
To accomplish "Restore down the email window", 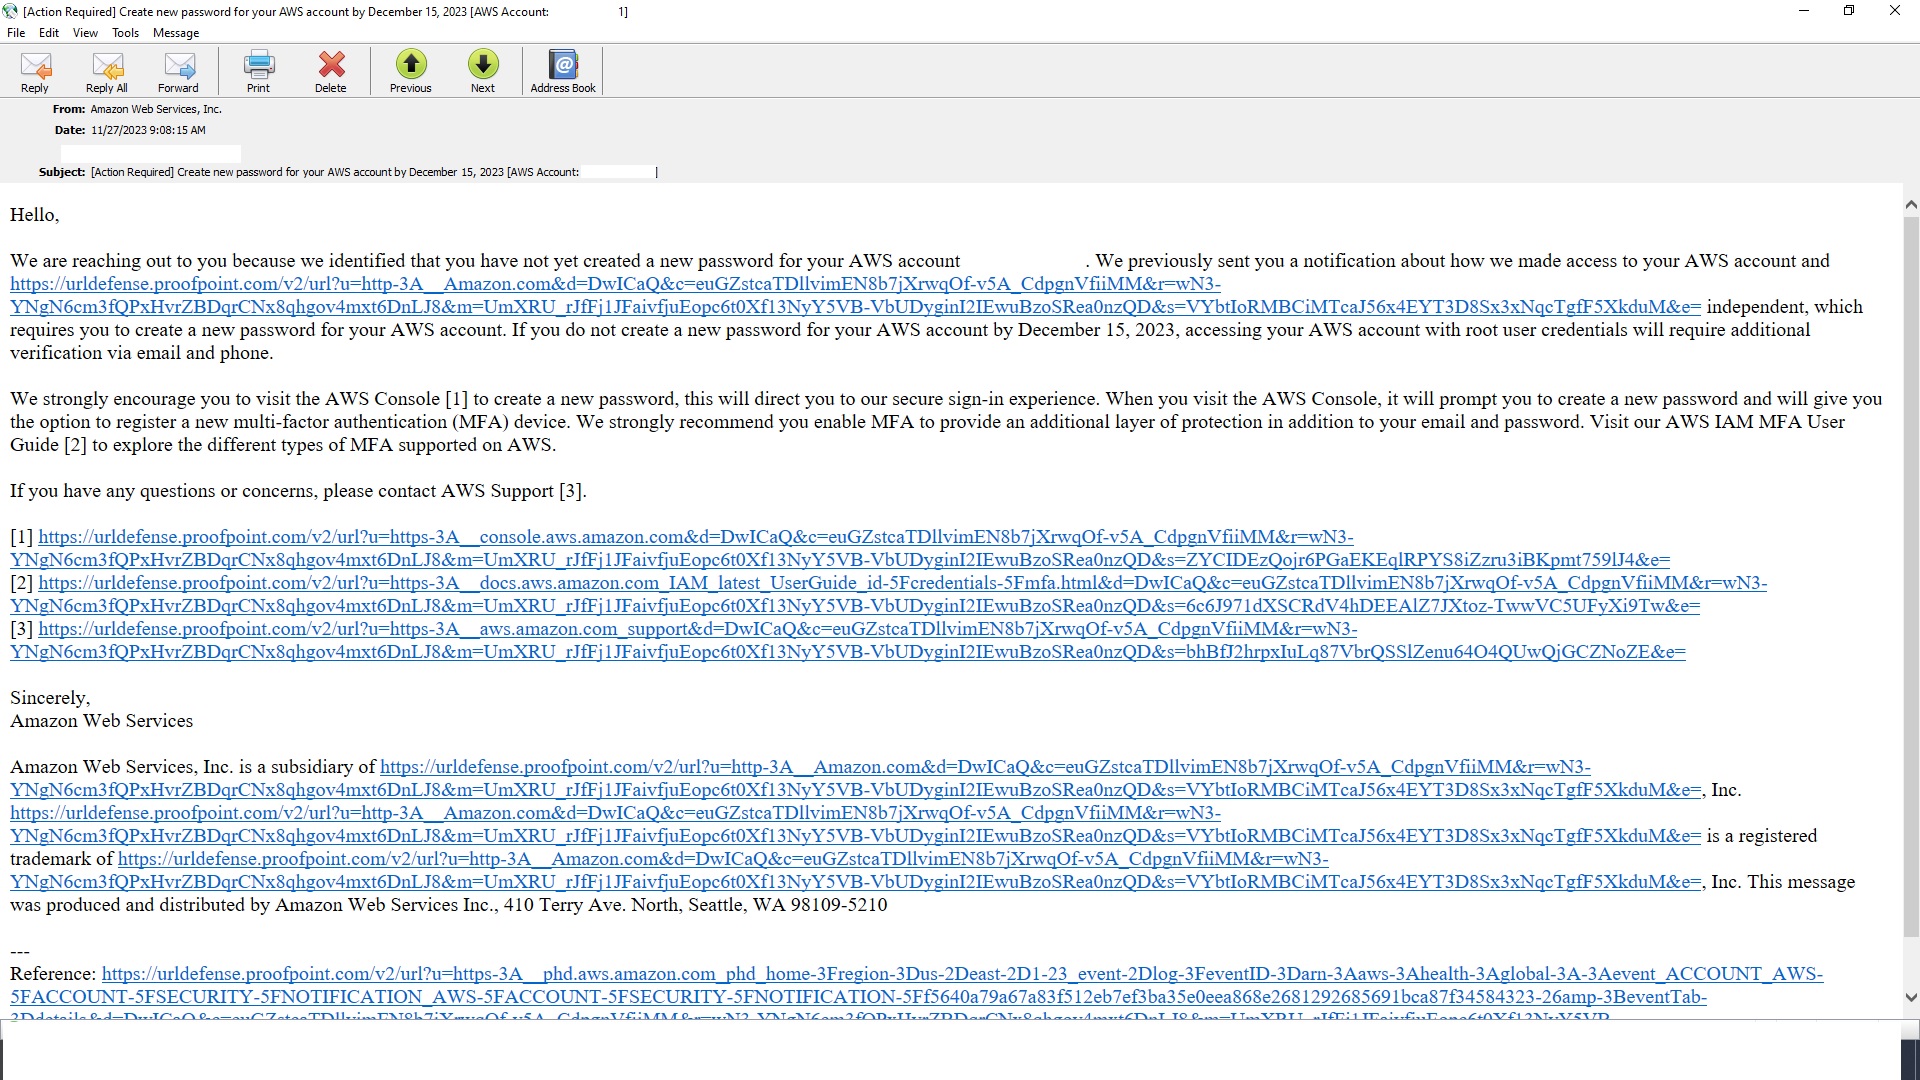I will (x=1849, y=11).
